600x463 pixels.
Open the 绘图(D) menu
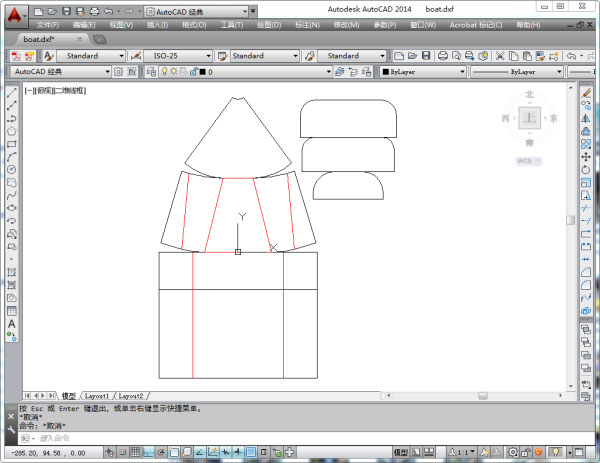(x=268, y=24)
